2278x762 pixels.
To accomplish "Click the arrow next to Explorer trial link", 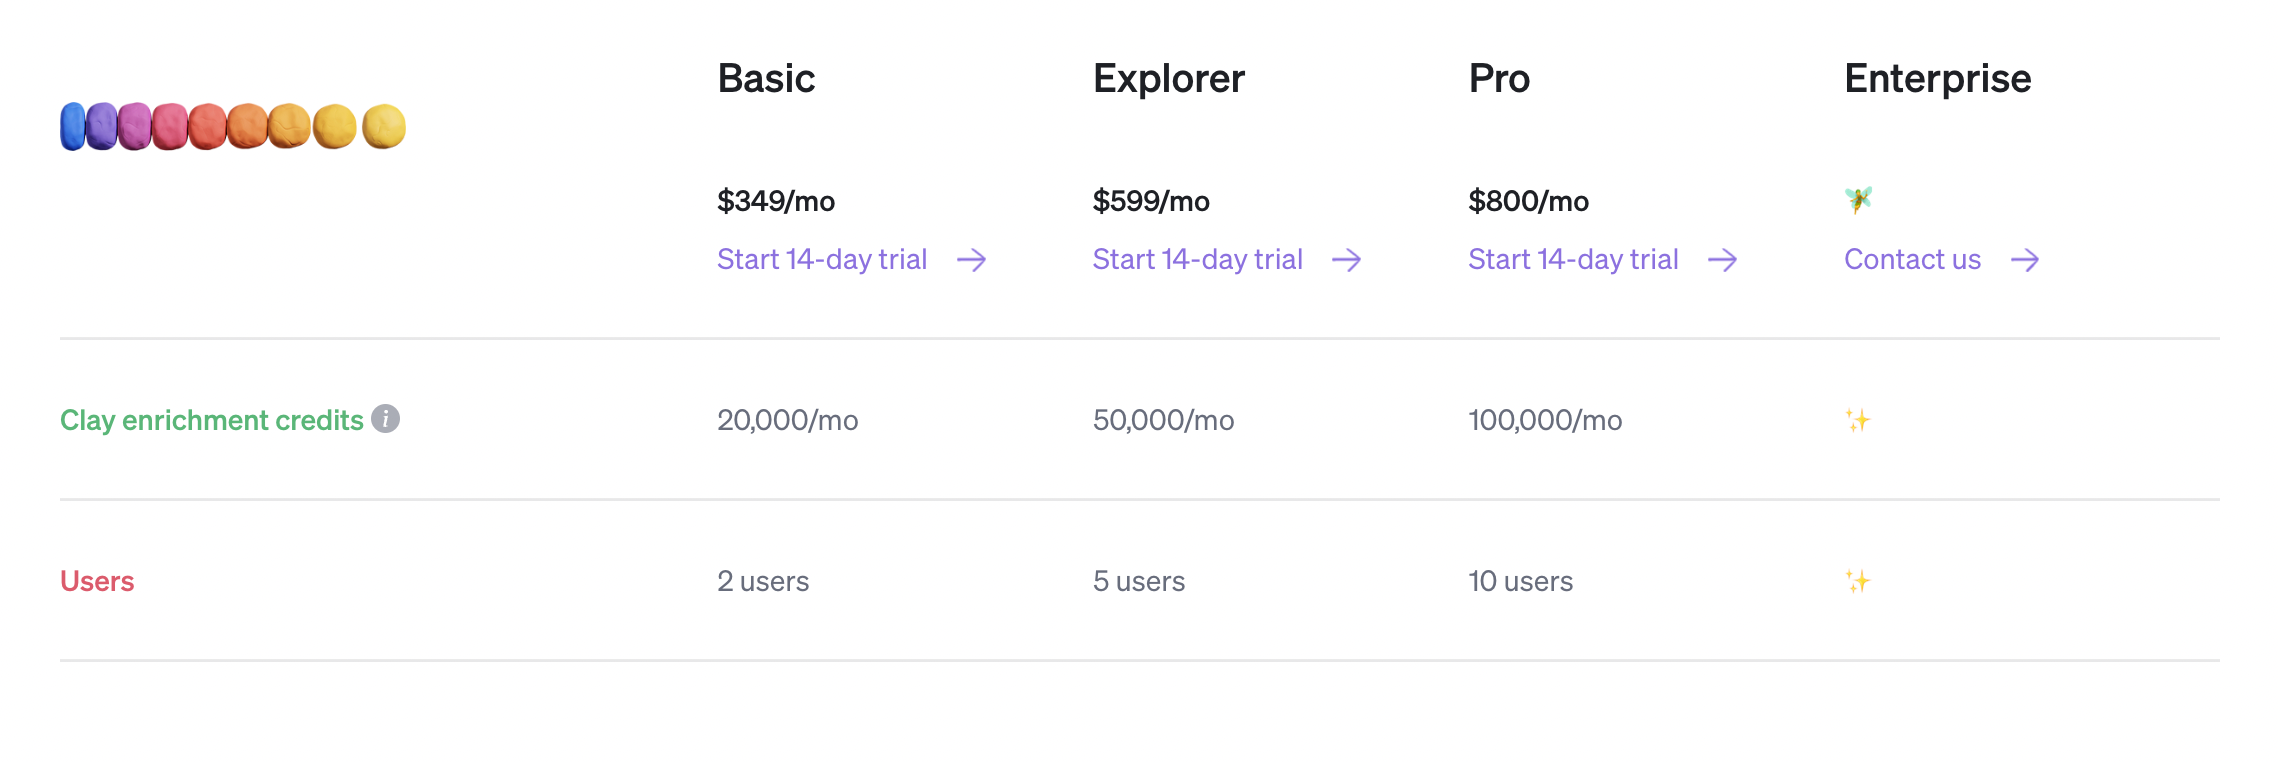I will (x=1347, y=260).
